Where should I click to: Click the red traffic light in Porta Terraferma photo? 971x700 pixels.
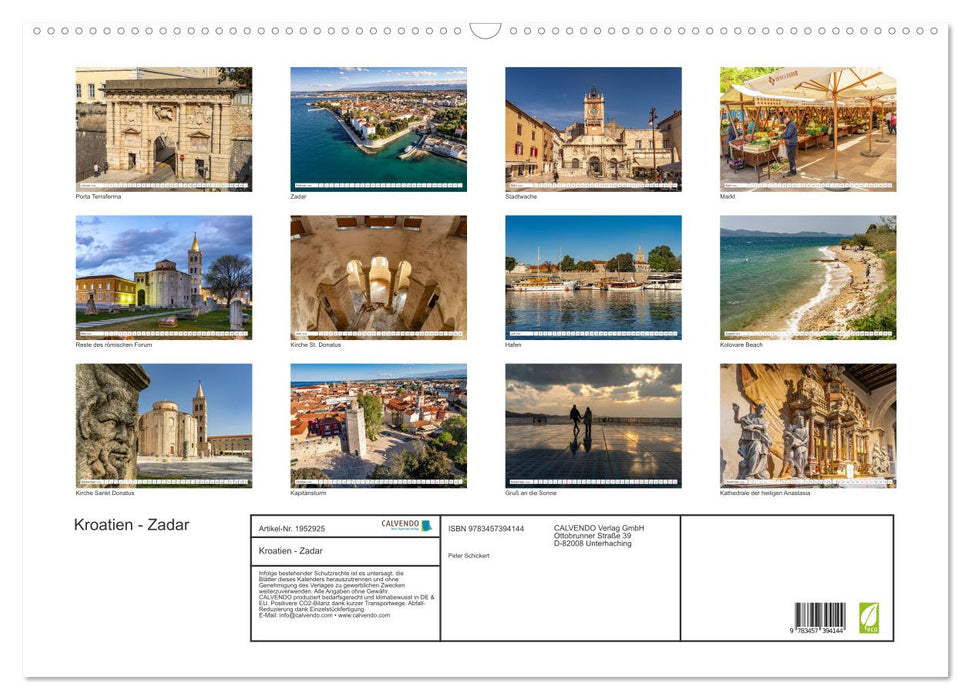tap(182, 157)
